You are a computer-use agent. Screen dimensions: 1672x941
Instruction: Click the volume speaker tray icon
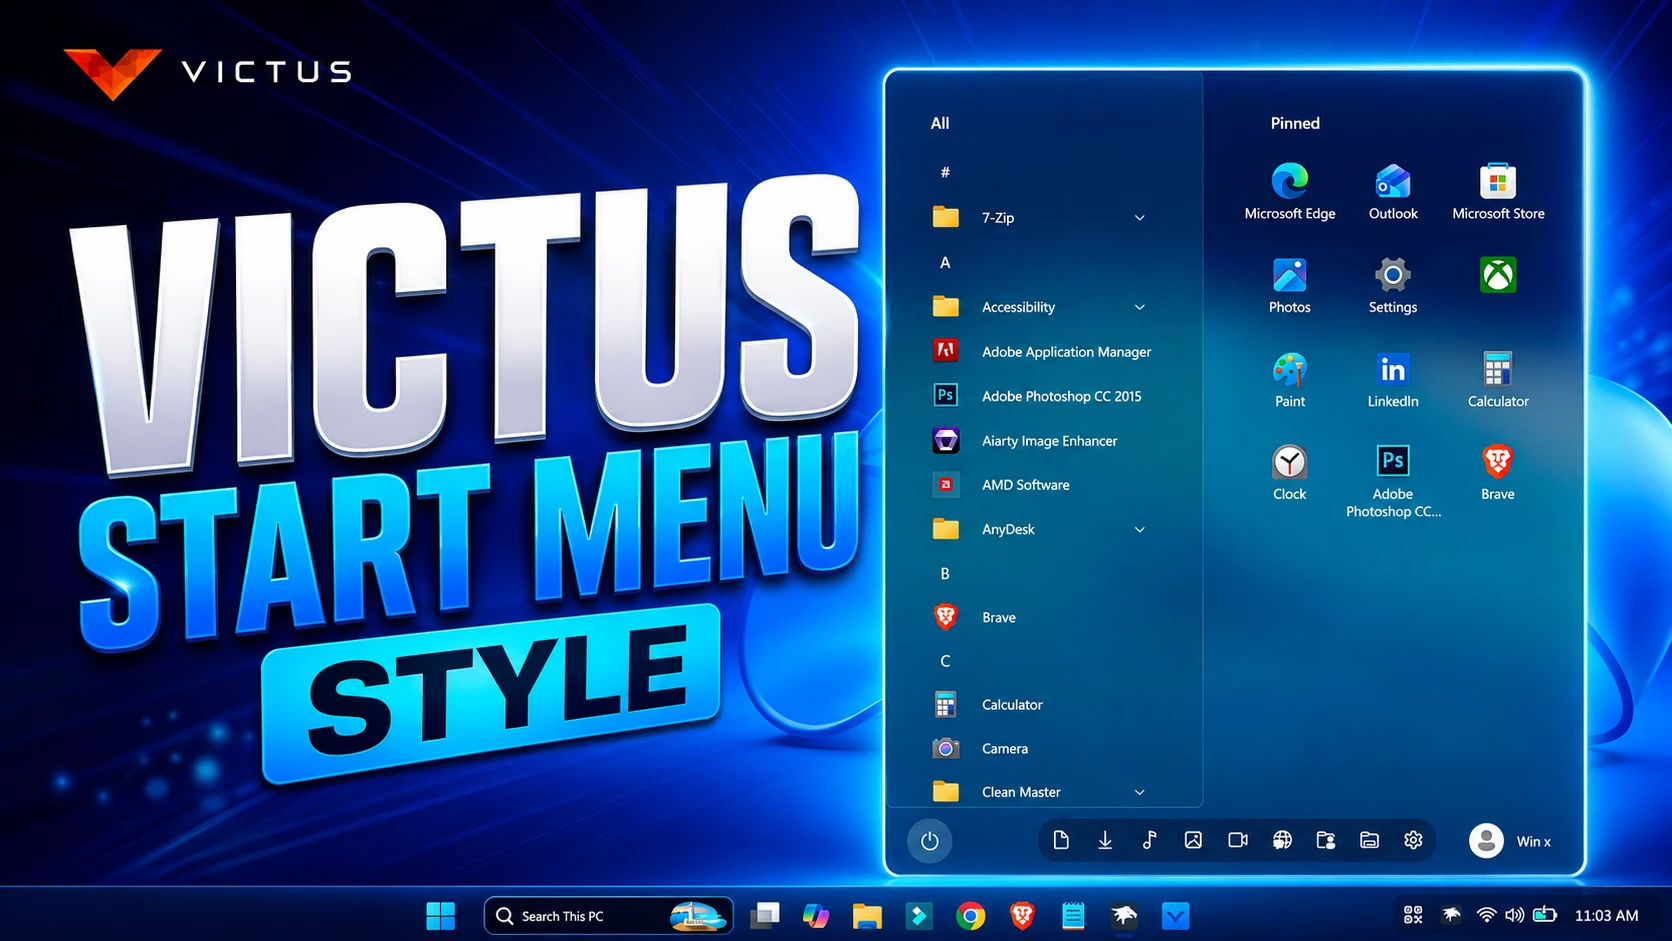click(x=1514, y=914)
